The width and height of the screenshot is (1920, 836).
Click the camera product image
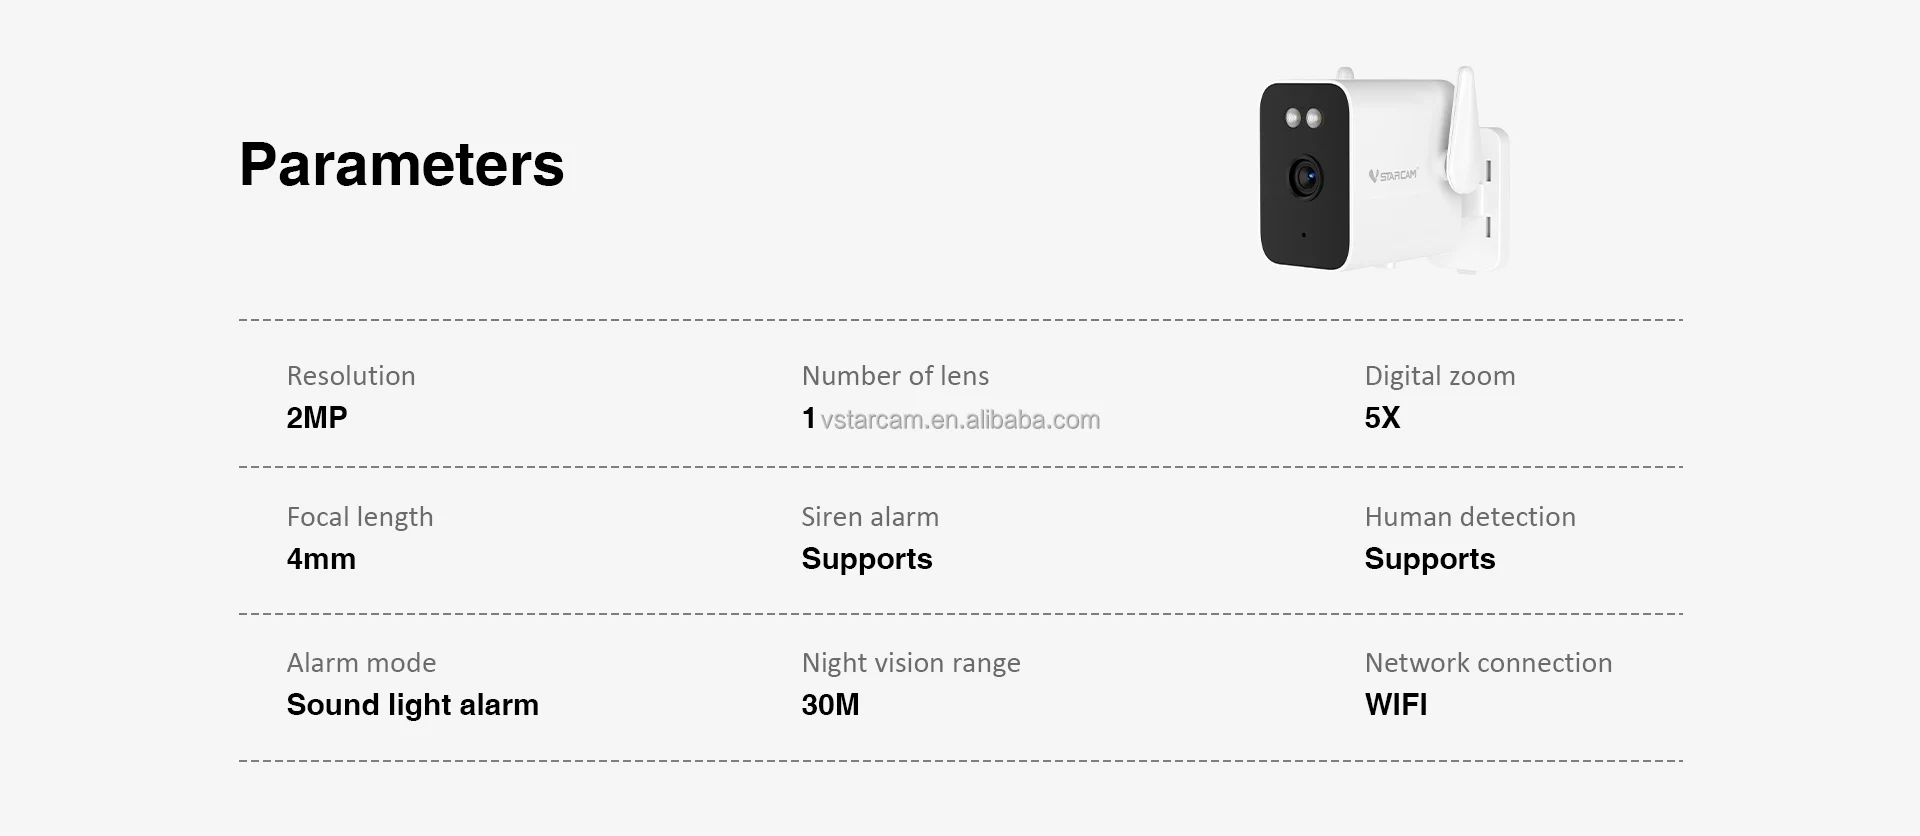pyautogui.click(x=1382, y=172)
